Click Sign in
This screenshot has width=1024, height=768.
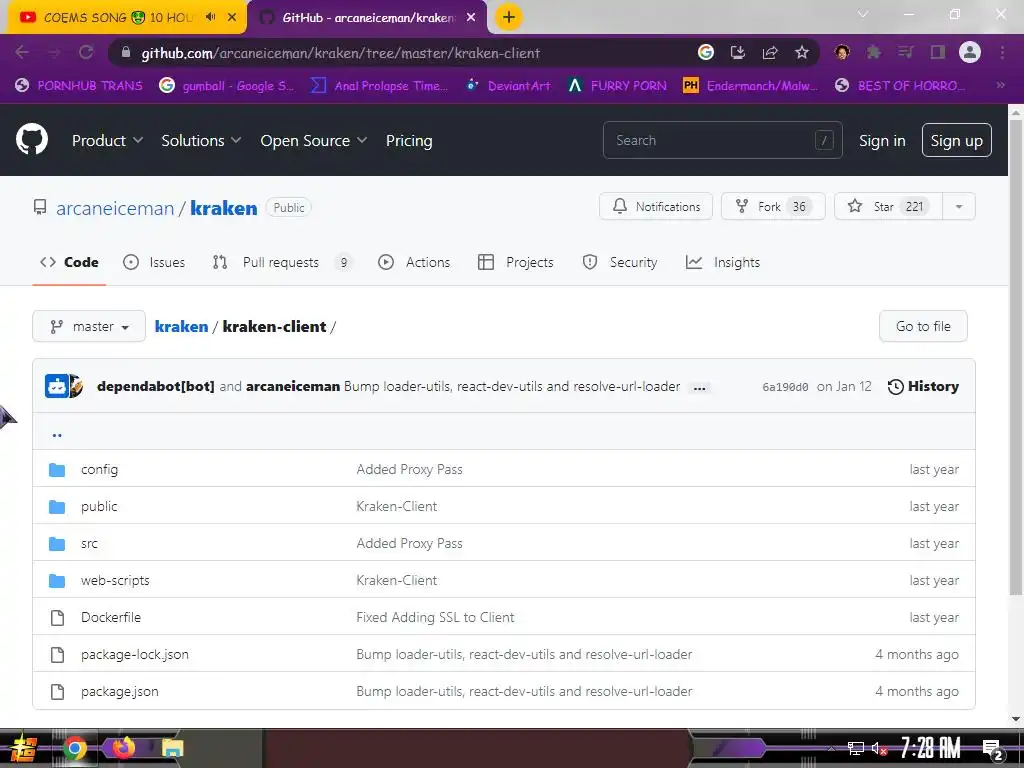point(882,140)
